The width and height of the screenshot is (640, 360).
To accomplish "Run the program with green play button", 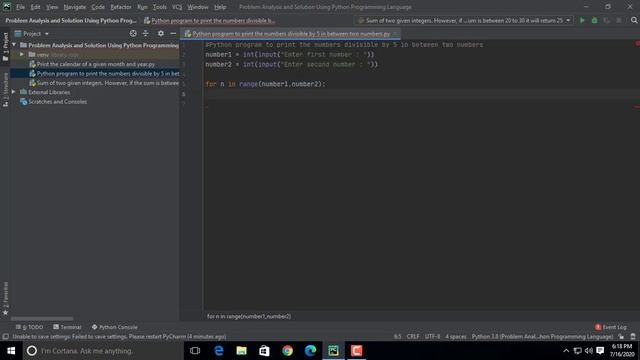I will (582, 20).
